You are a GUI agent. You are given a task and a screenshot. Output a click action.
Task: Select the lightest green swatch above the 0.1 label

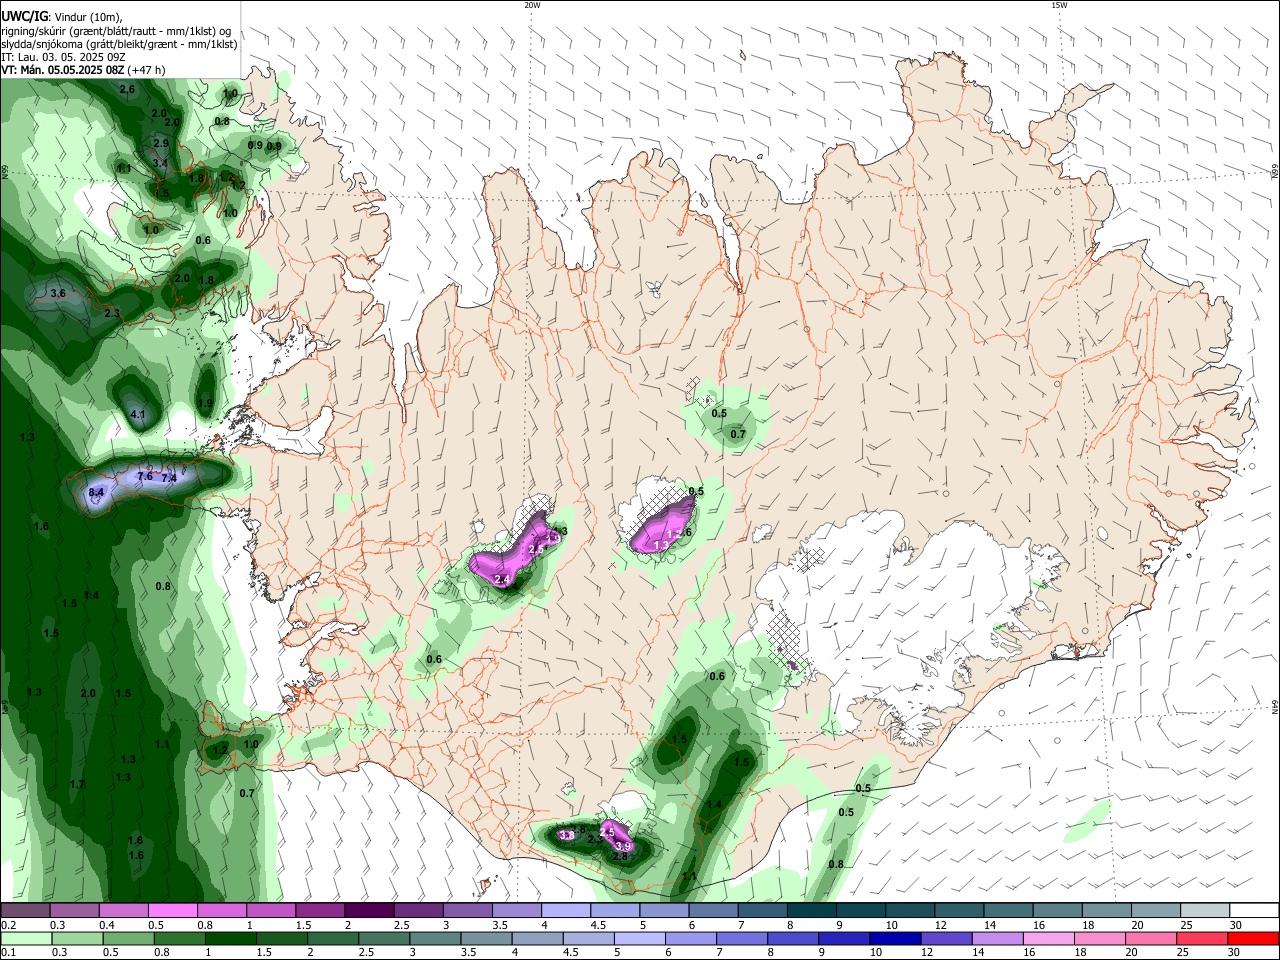click(25, 938)
